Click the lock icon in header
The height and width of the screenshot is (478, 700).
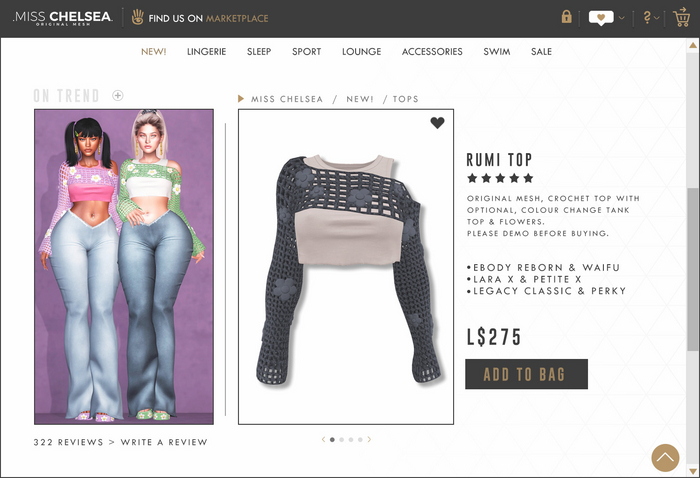(567, 17)
